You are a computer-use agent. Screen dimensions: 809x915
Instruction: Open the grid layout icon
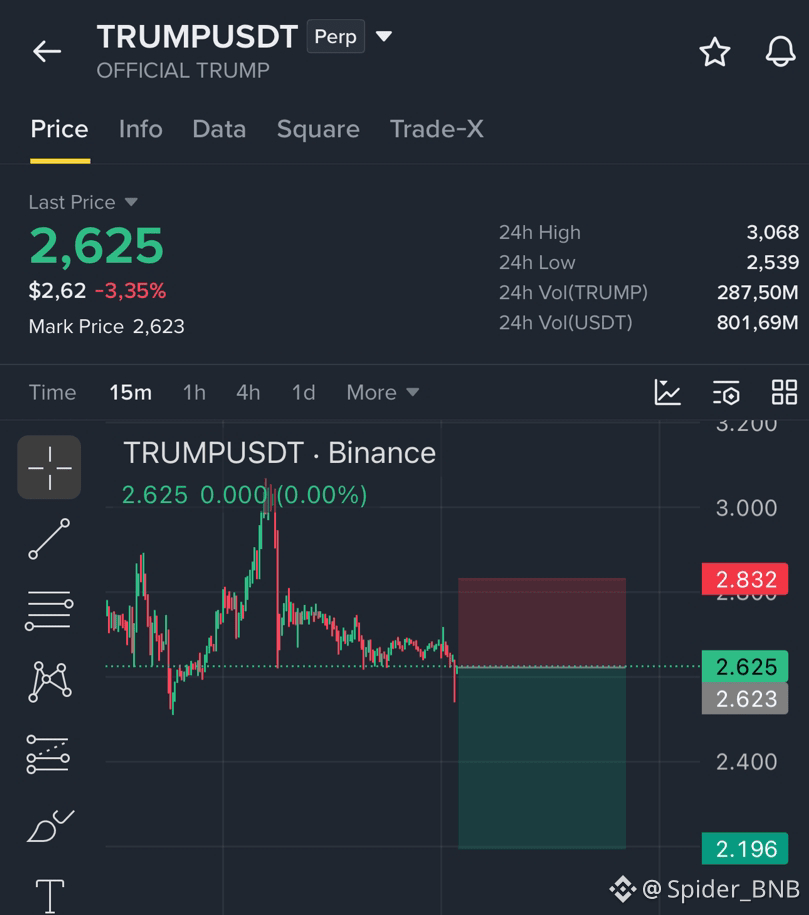tap(784, 392)
